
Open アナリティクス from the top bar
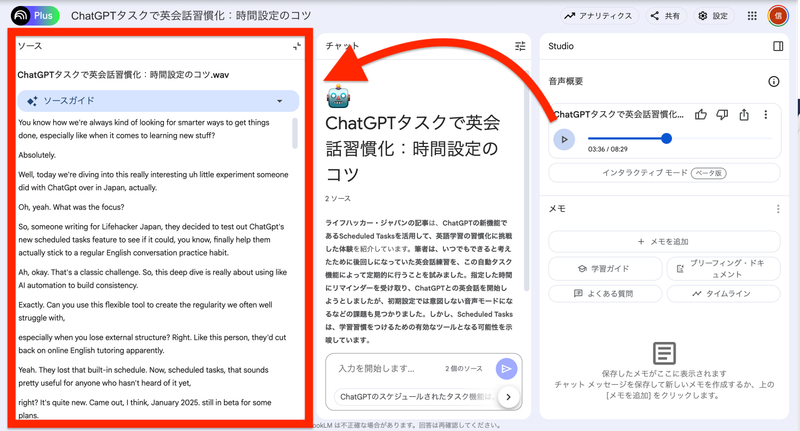(598, 16)
